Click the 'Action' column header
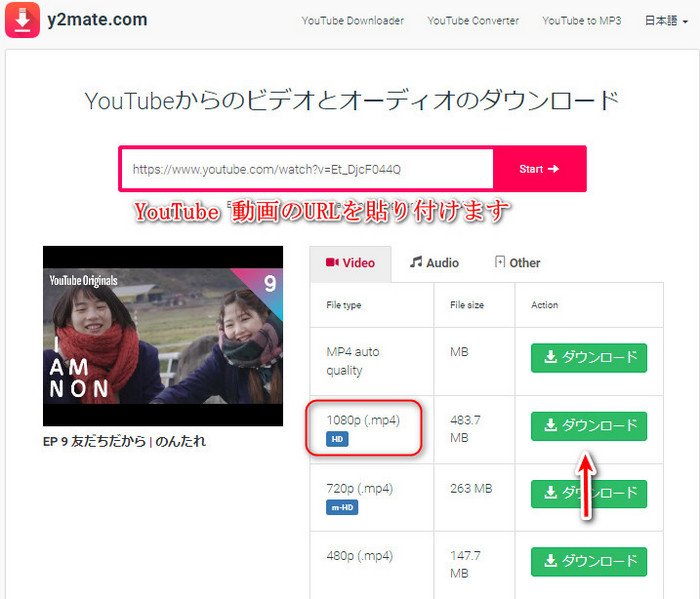The width and height of the screenshot is (700, 599). (x=545, y=305)
